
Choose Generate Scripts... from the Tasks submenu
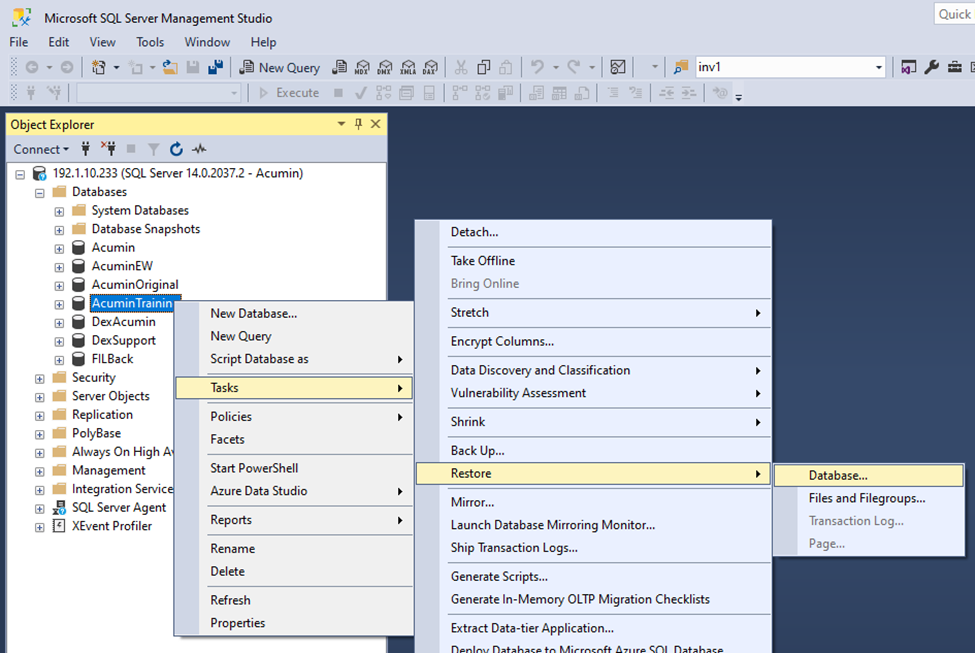pyautogui.click(x=593, y=577)
